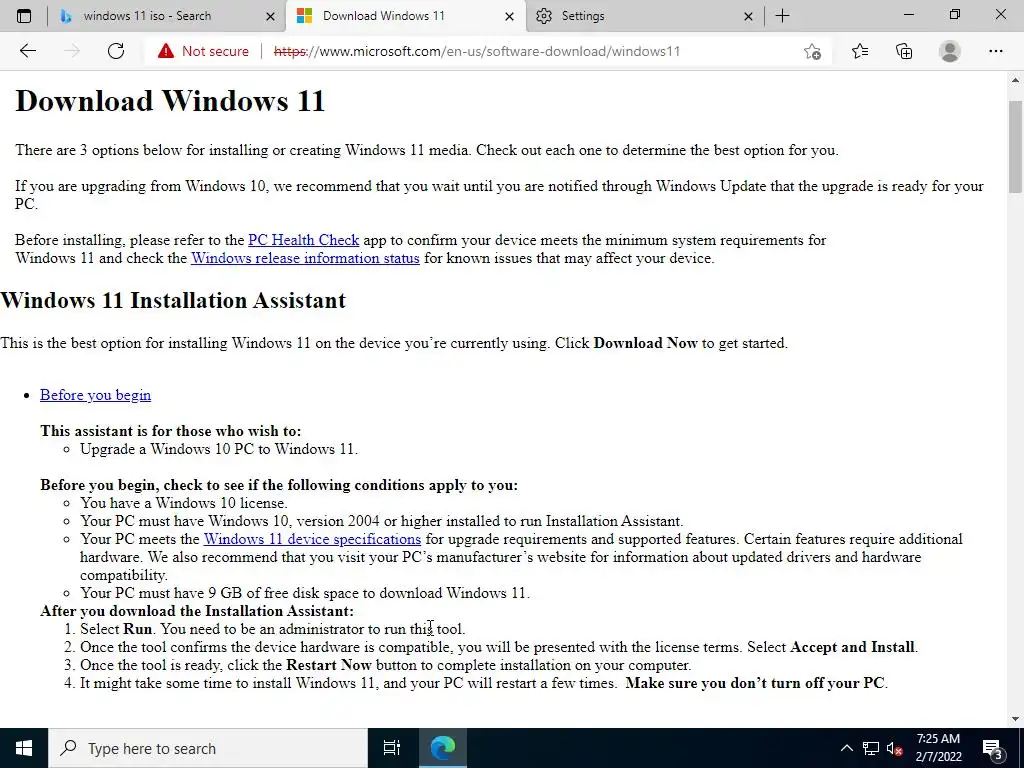Add this page to favorites star
1024x768 pixels.
812,51
